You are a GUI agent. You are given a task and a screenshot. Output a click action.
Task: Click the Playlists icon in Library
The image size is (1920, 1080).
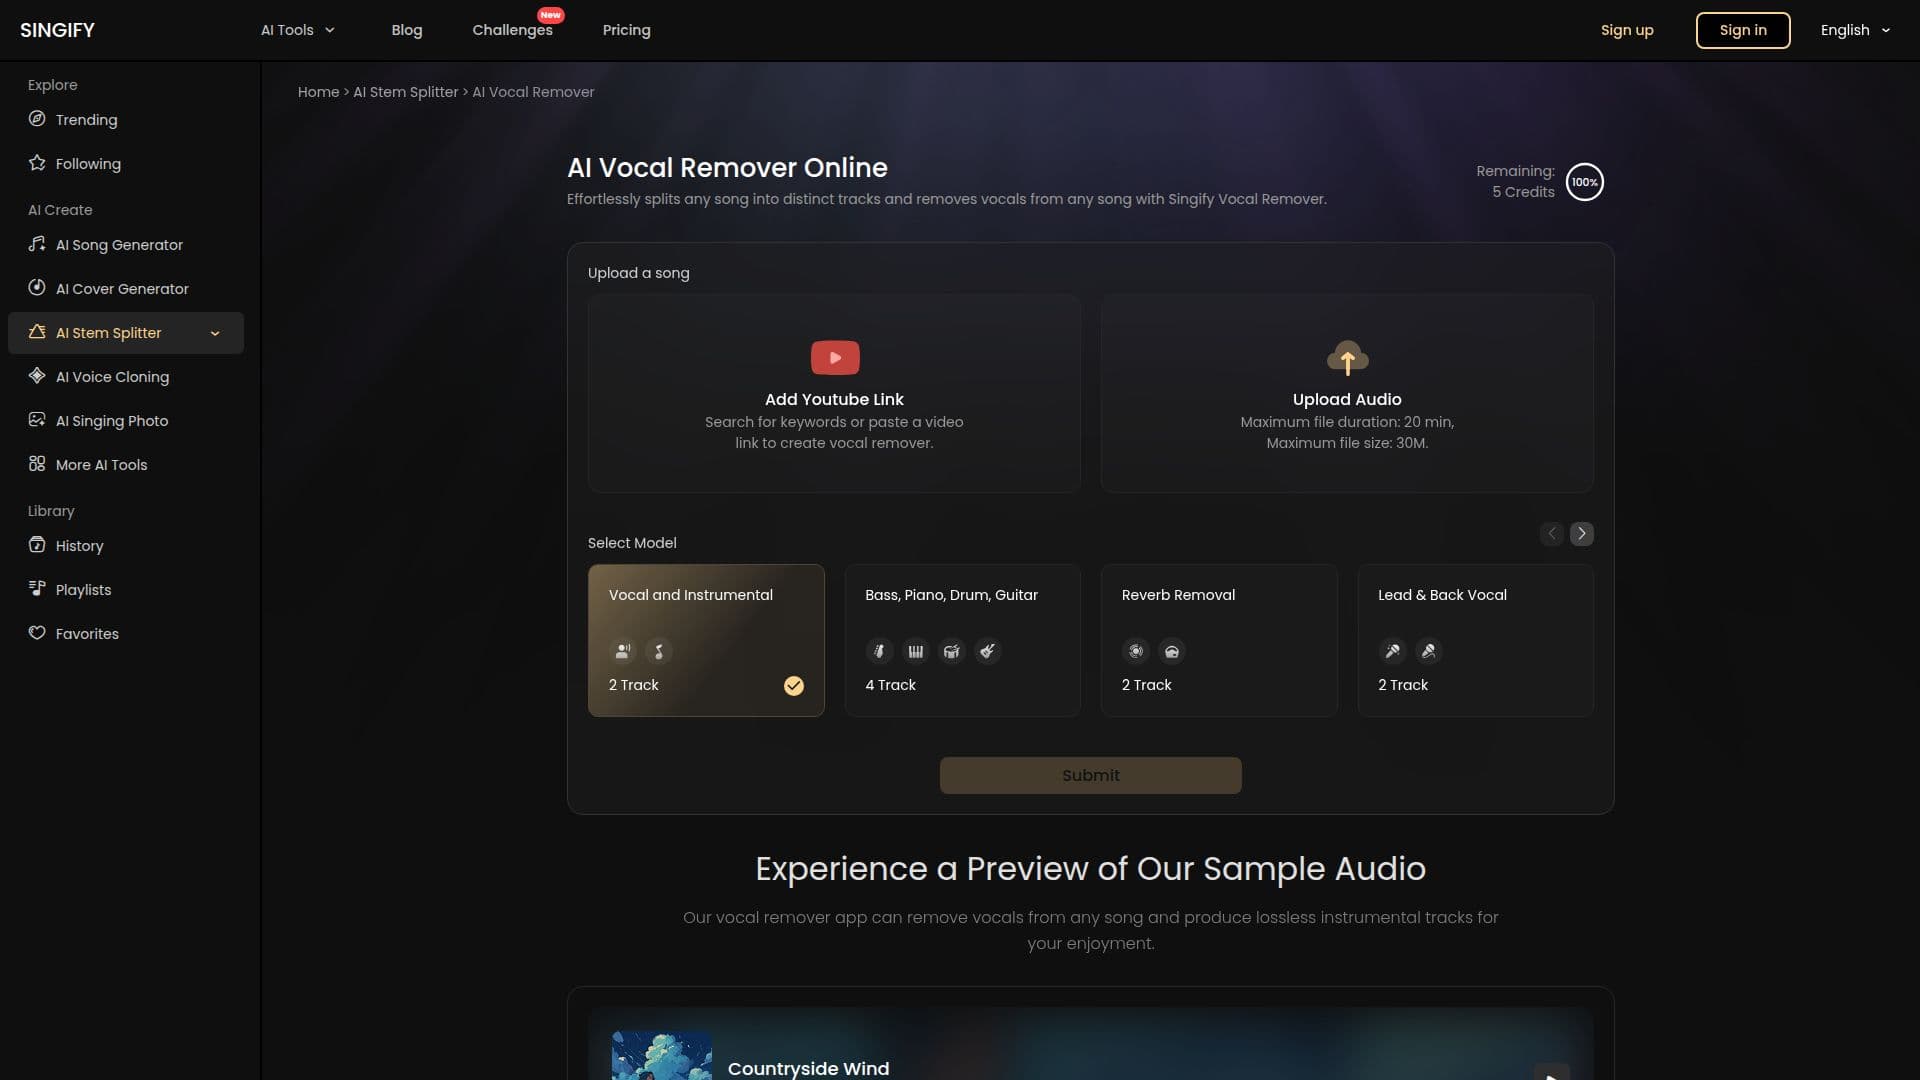pos(37,589)
